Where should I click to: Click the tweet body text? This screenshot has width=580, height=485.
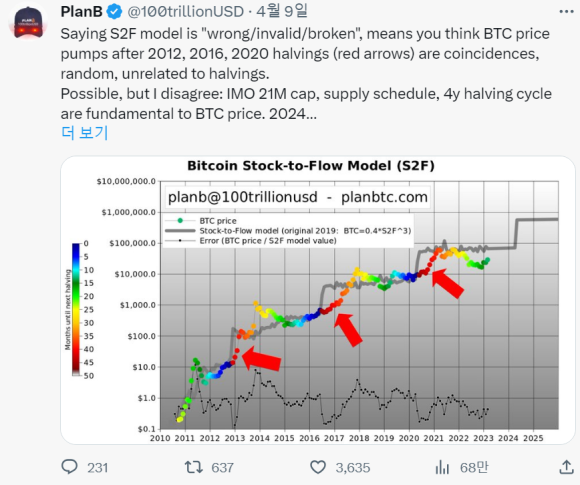pyautogui.click(x=306, y=74)
